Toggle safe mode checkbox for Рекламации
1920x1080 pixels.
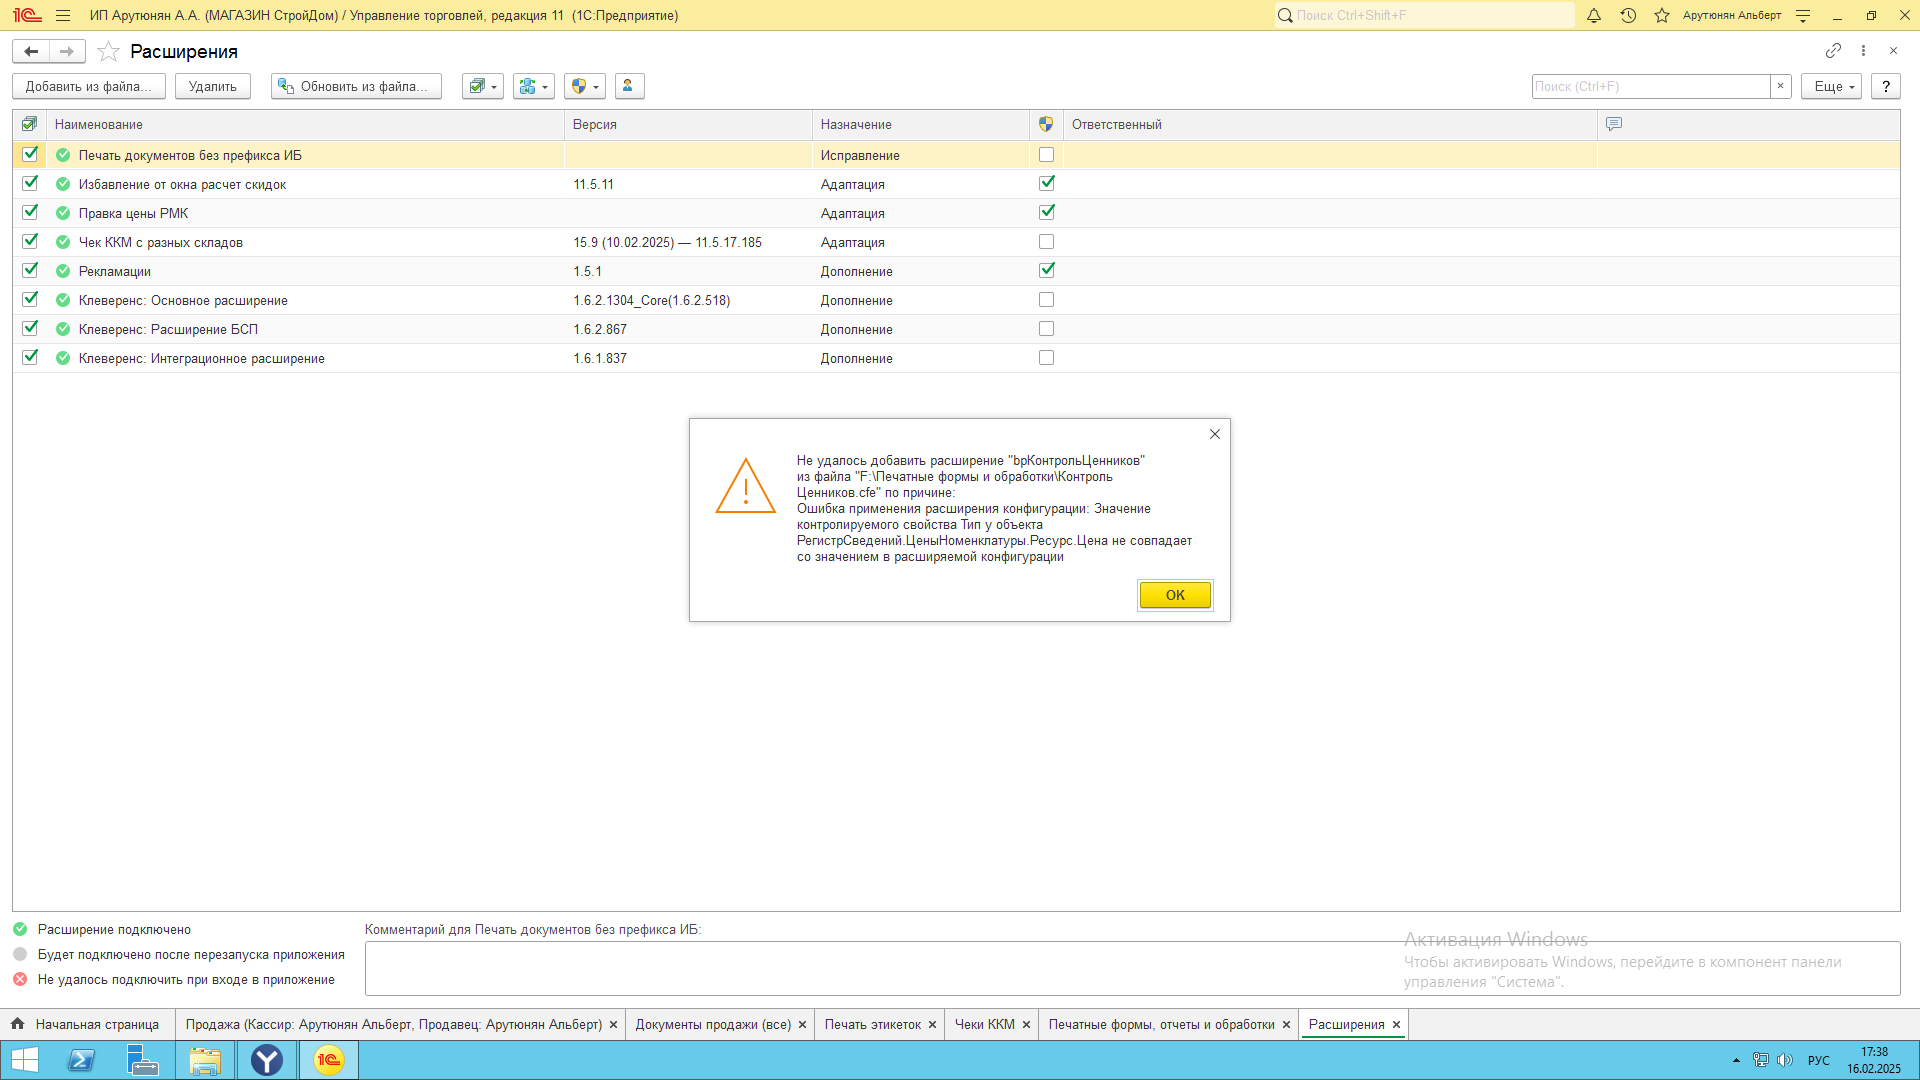click(x=1046, y=270)
